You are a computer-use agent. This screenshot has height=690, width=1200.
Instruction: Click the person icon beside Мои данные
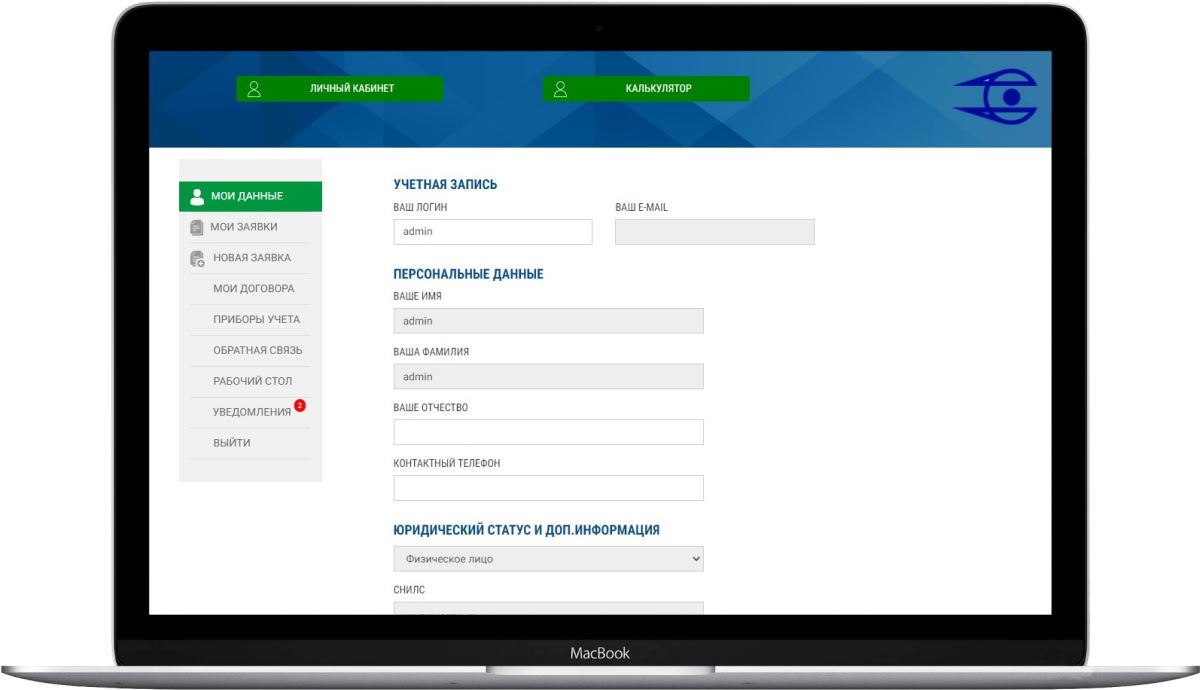197,196
